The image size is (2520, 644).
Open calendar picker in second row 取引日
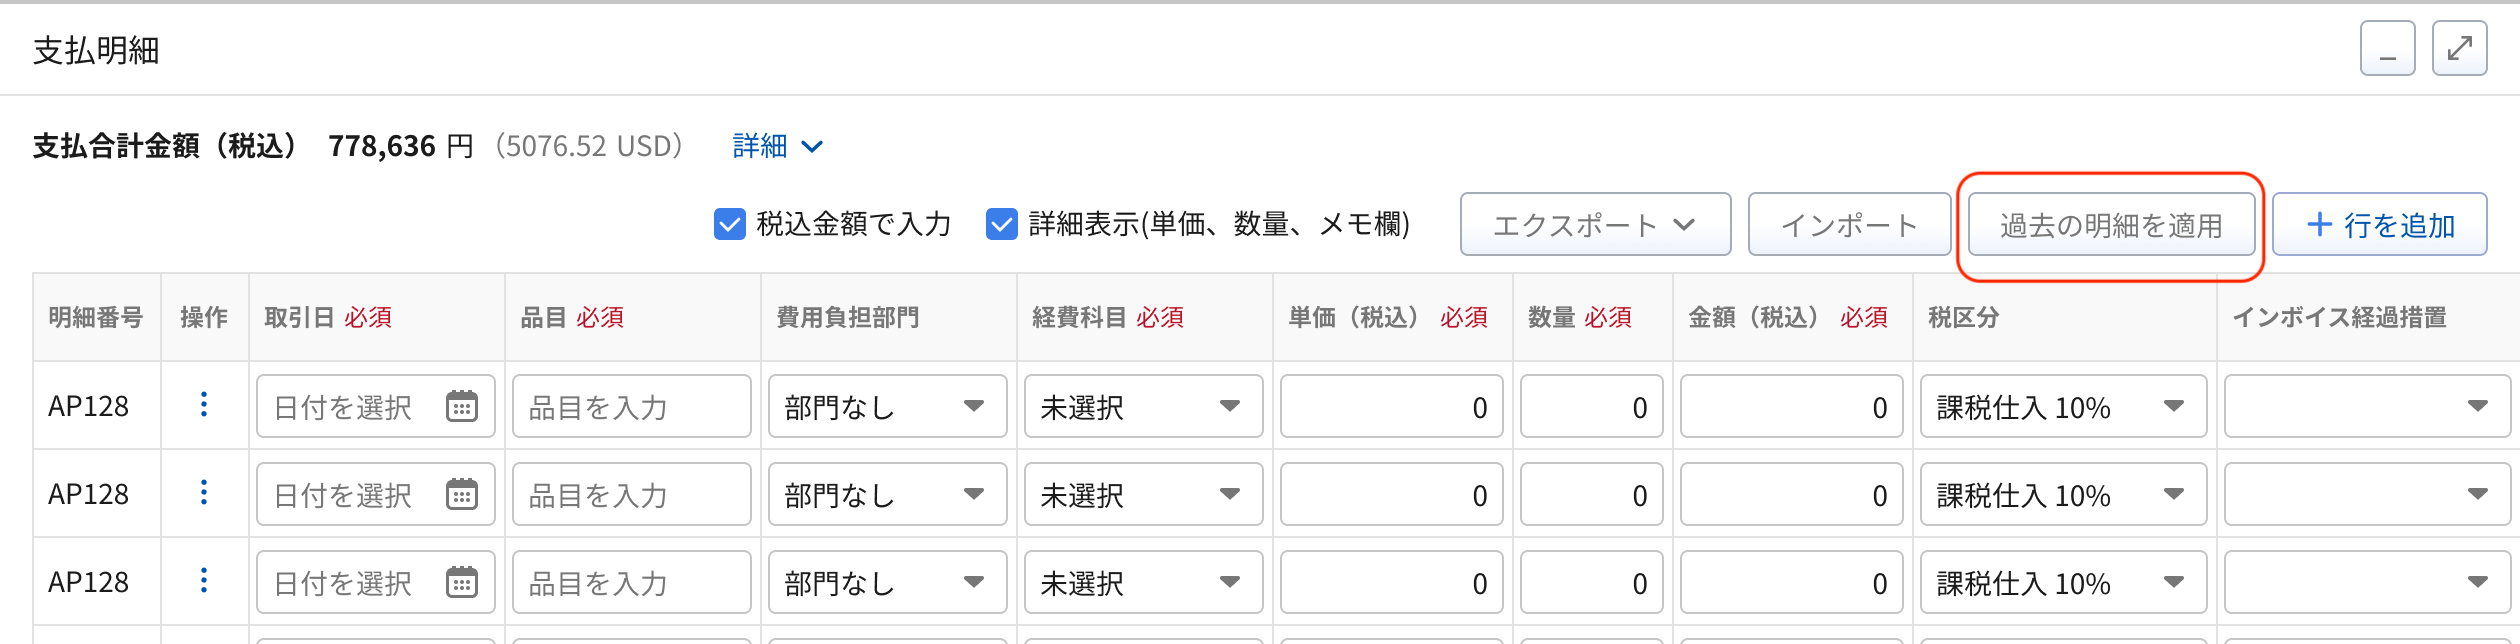pyautogui.click(x=462, y=494)
